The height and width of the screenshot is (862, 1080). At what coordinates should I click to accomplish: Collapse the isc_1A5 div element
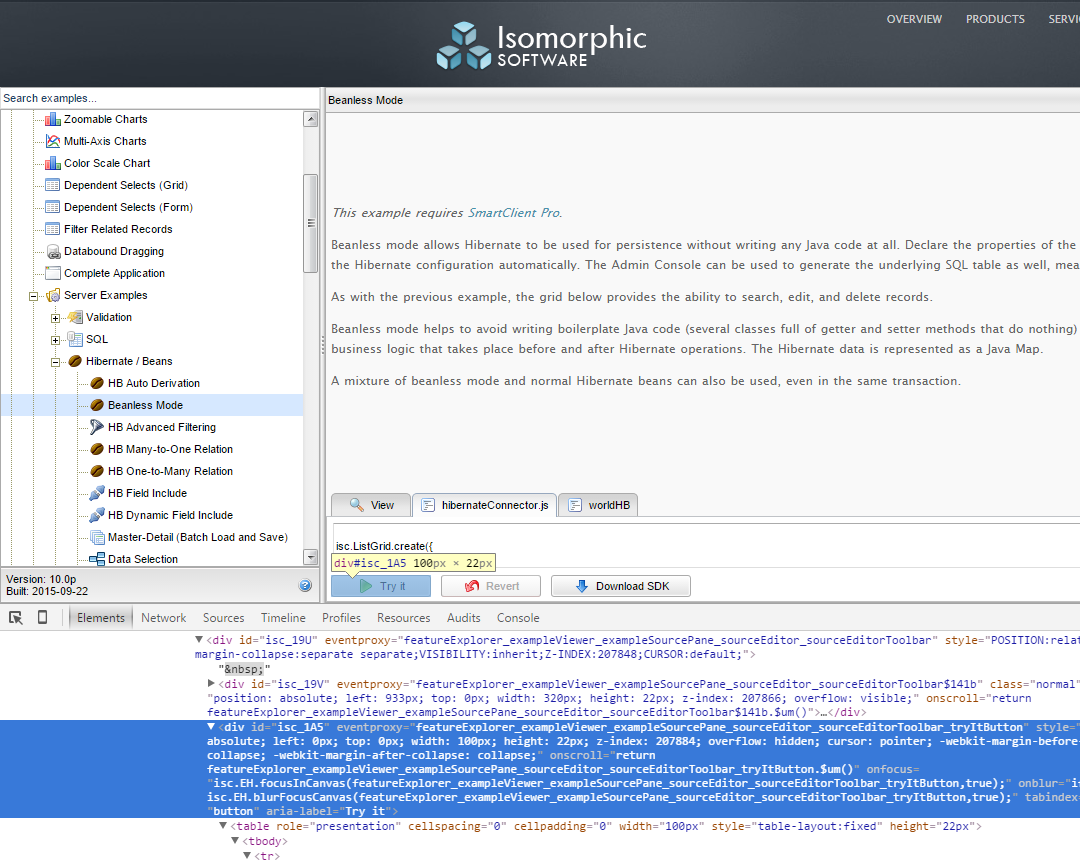pos(211,727)
